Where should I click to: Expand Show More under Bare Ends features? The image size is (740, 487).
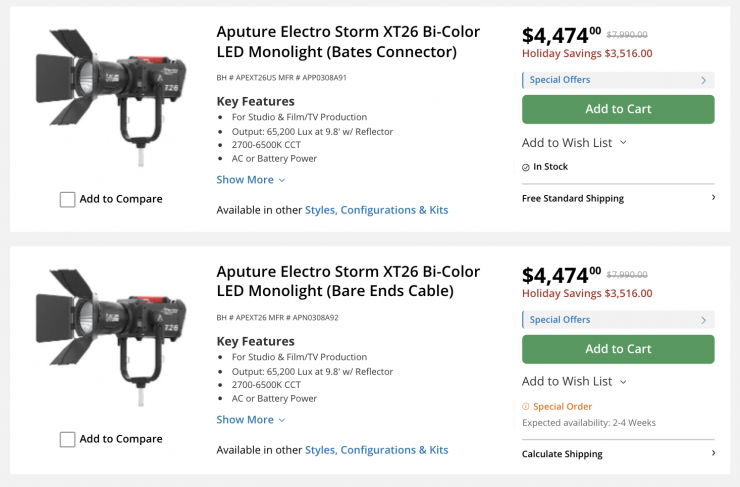pyautogui.click(x=251, y=420)
